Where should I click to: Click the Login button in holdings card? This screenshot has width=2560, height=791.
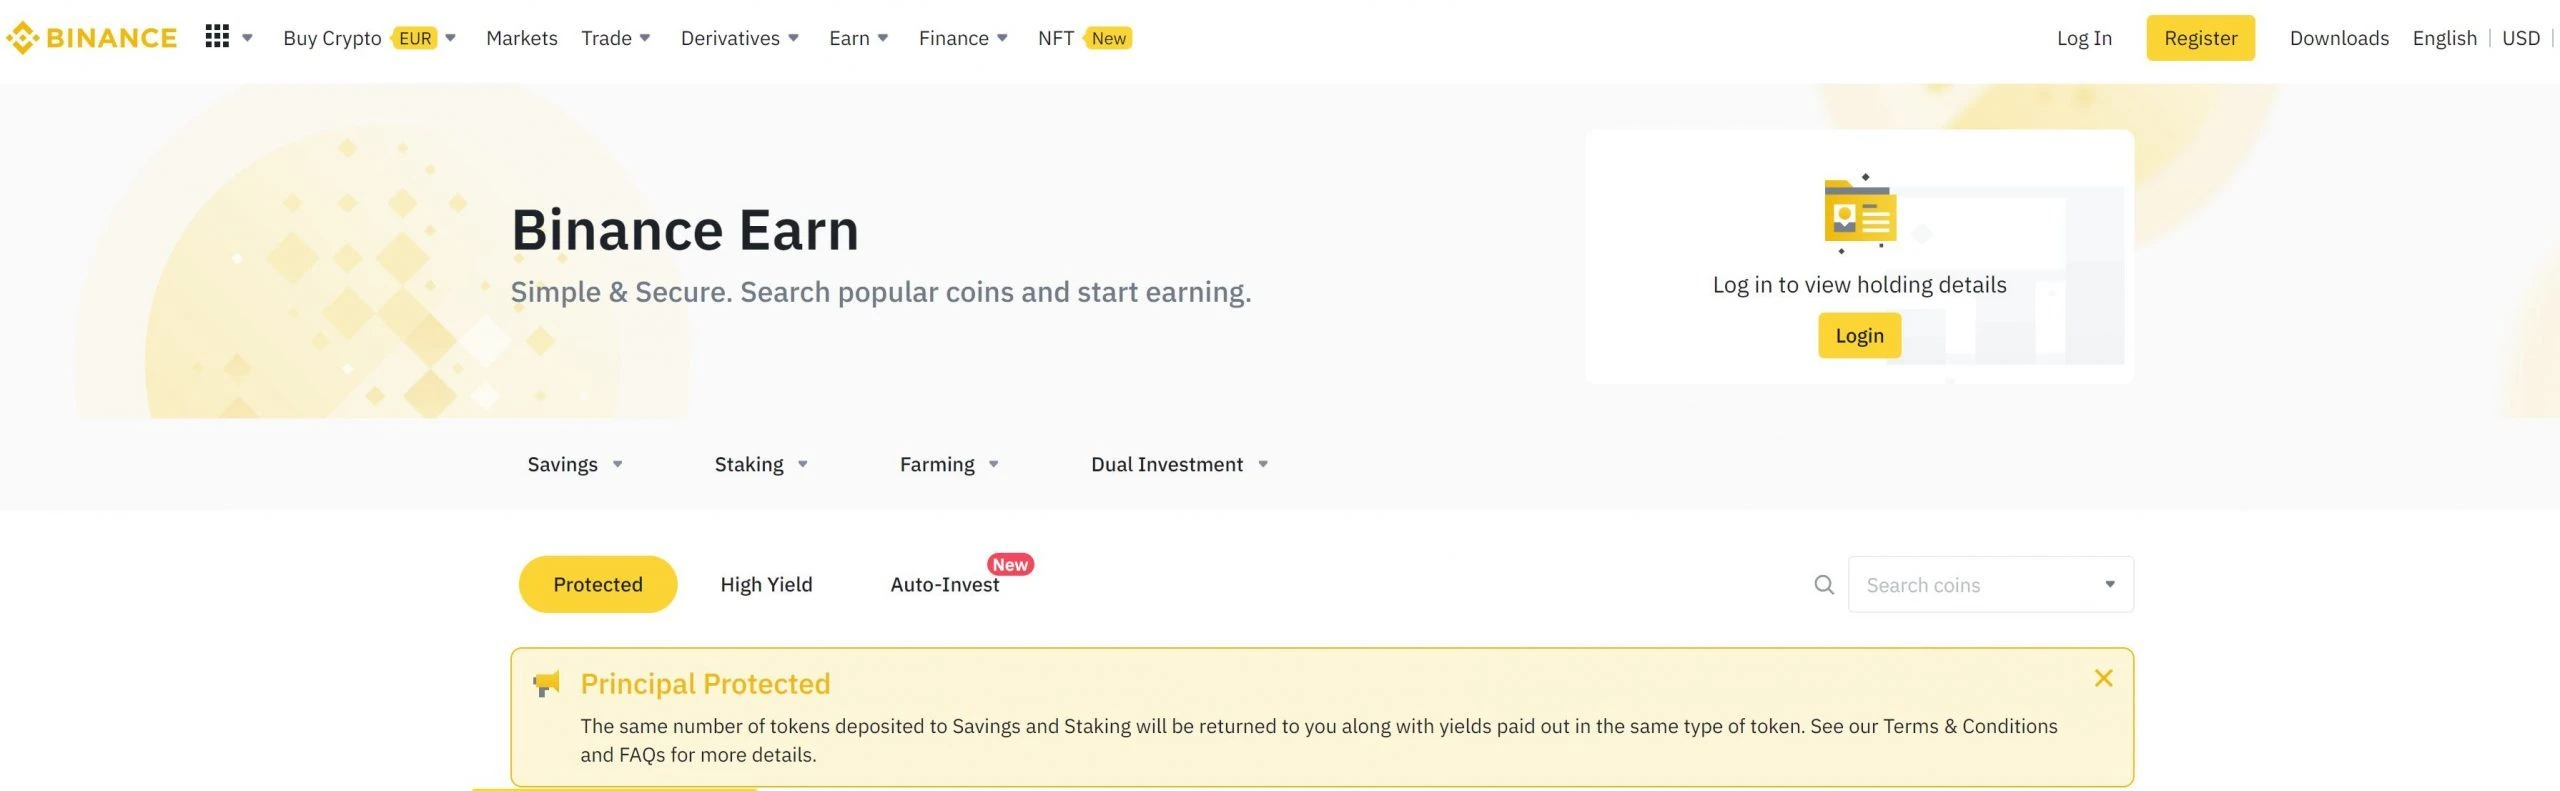(x=1858, y=336)
